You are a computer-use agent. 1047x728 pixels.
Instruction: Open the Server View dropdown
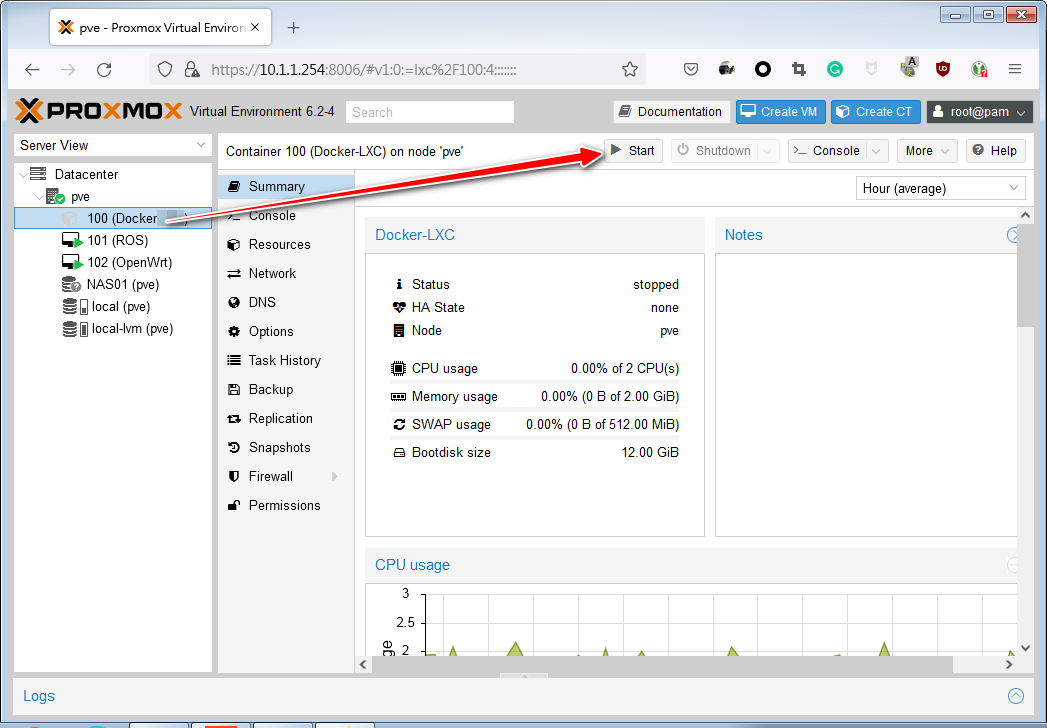click(113, 146)
